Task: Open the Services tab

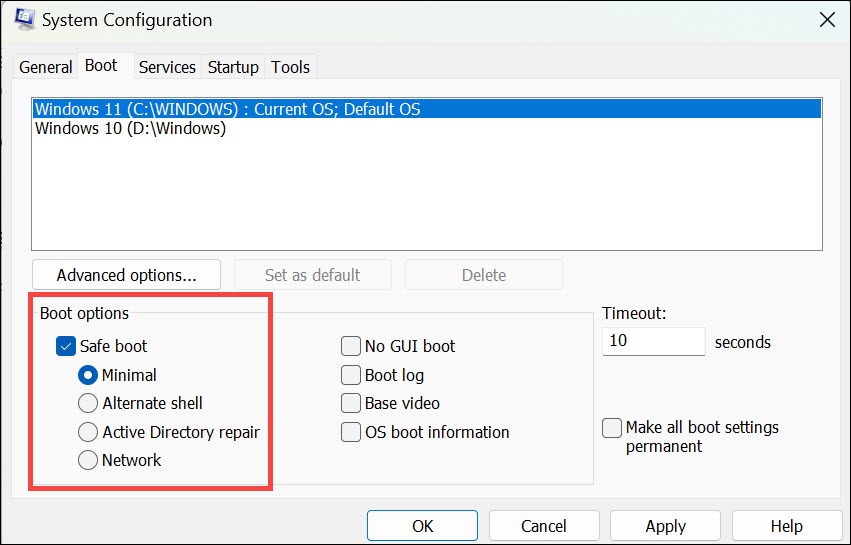Action: pos(167,67)
